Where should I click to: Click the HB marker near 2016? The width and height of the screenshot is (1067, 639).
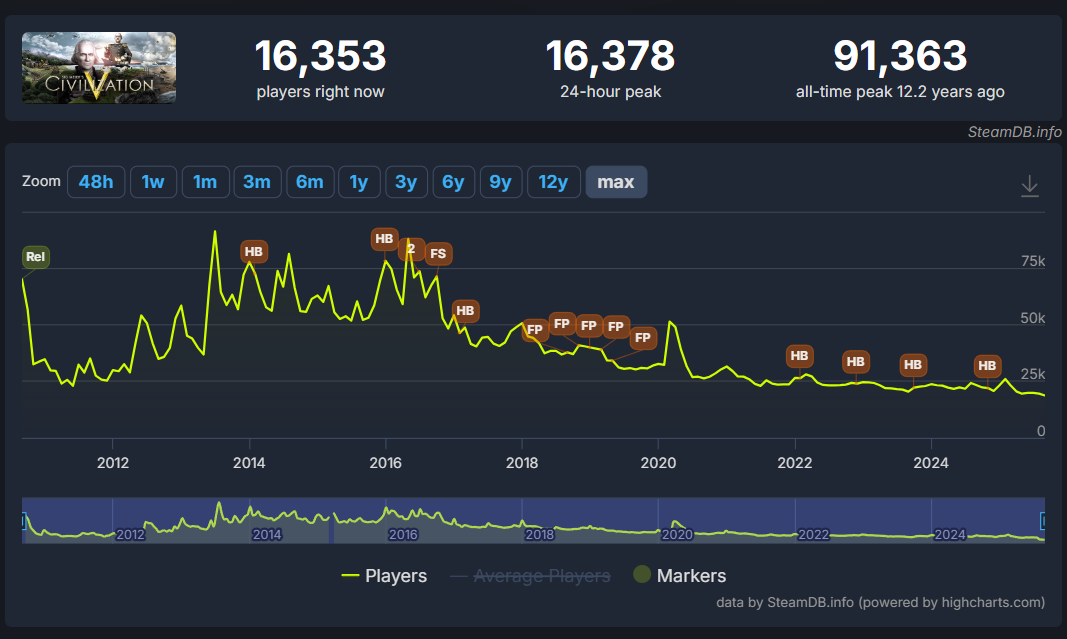[x=384, y=239]
